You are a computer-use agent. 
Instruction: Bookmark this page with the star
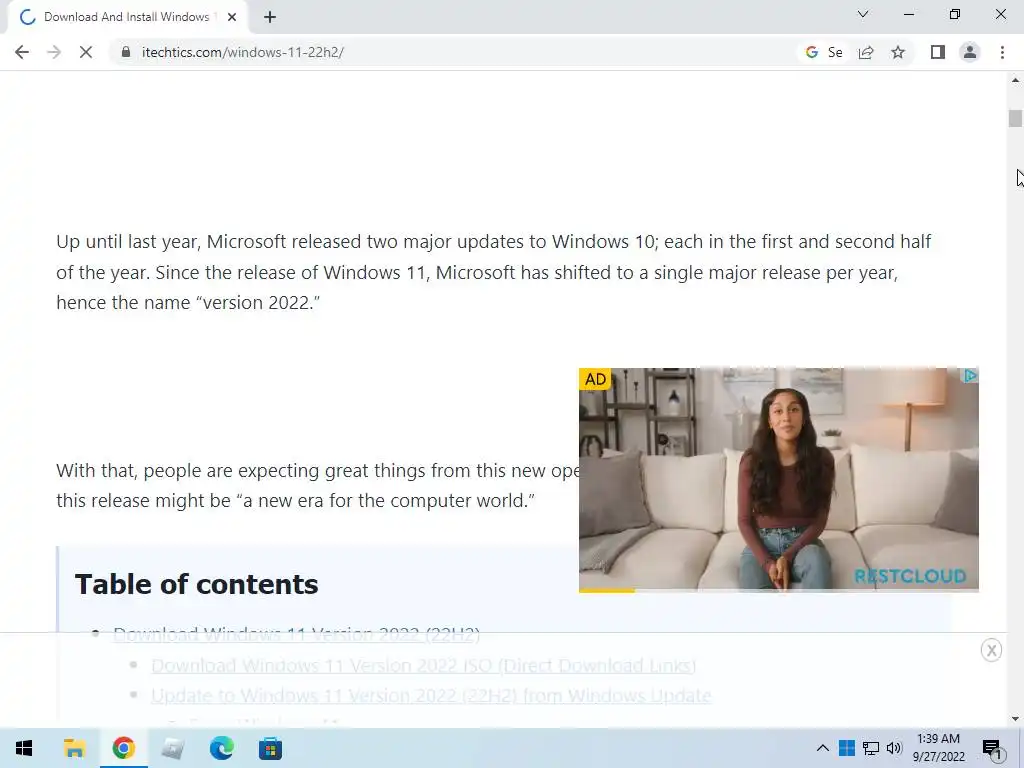point(898,52)
